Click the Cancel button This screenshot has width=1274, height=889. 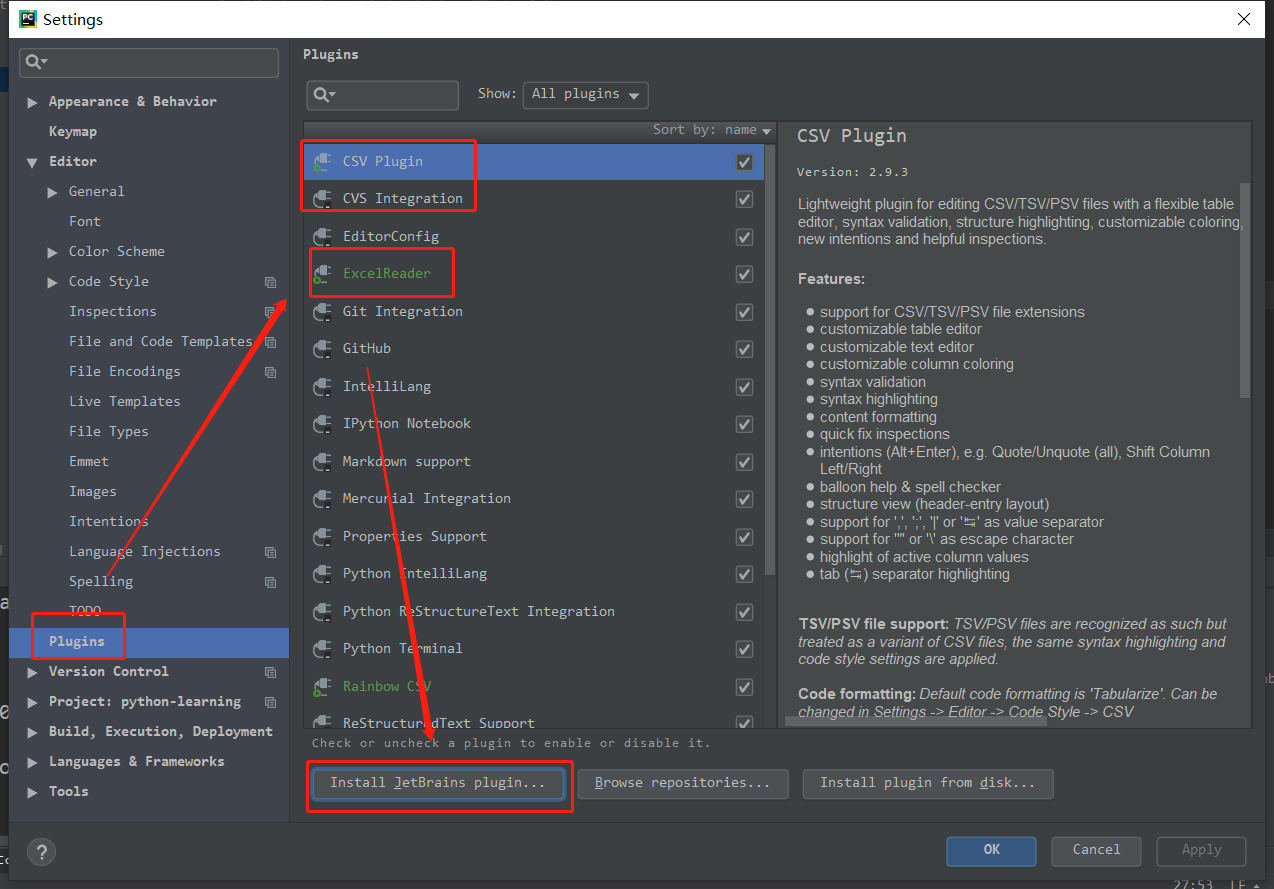pyautogui.click(x=1096, y=850)
